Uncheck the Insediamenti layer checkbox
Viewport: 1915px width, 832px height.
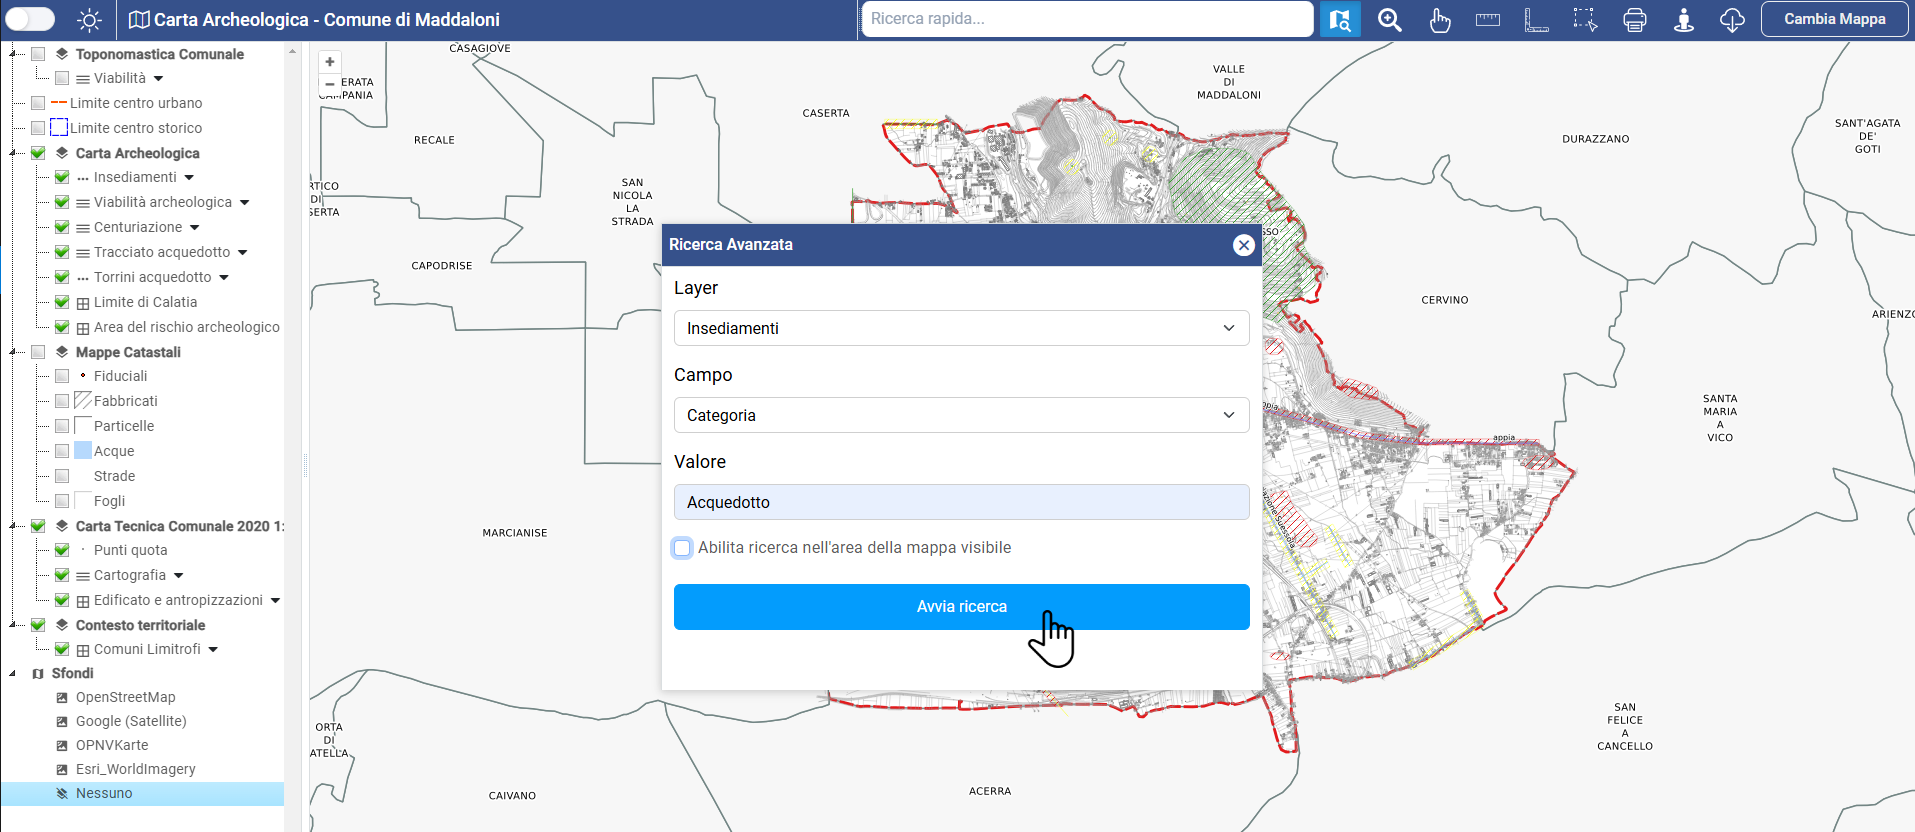62,177
